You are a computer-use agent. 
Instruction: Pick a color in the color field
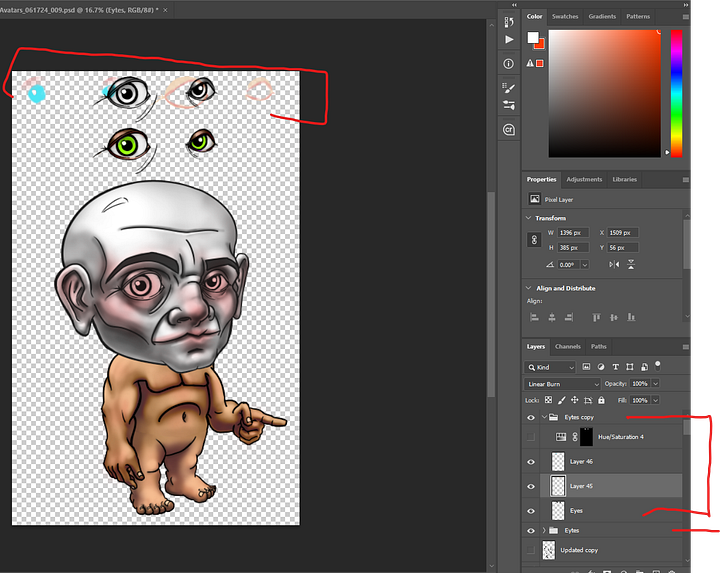point(605,94)
